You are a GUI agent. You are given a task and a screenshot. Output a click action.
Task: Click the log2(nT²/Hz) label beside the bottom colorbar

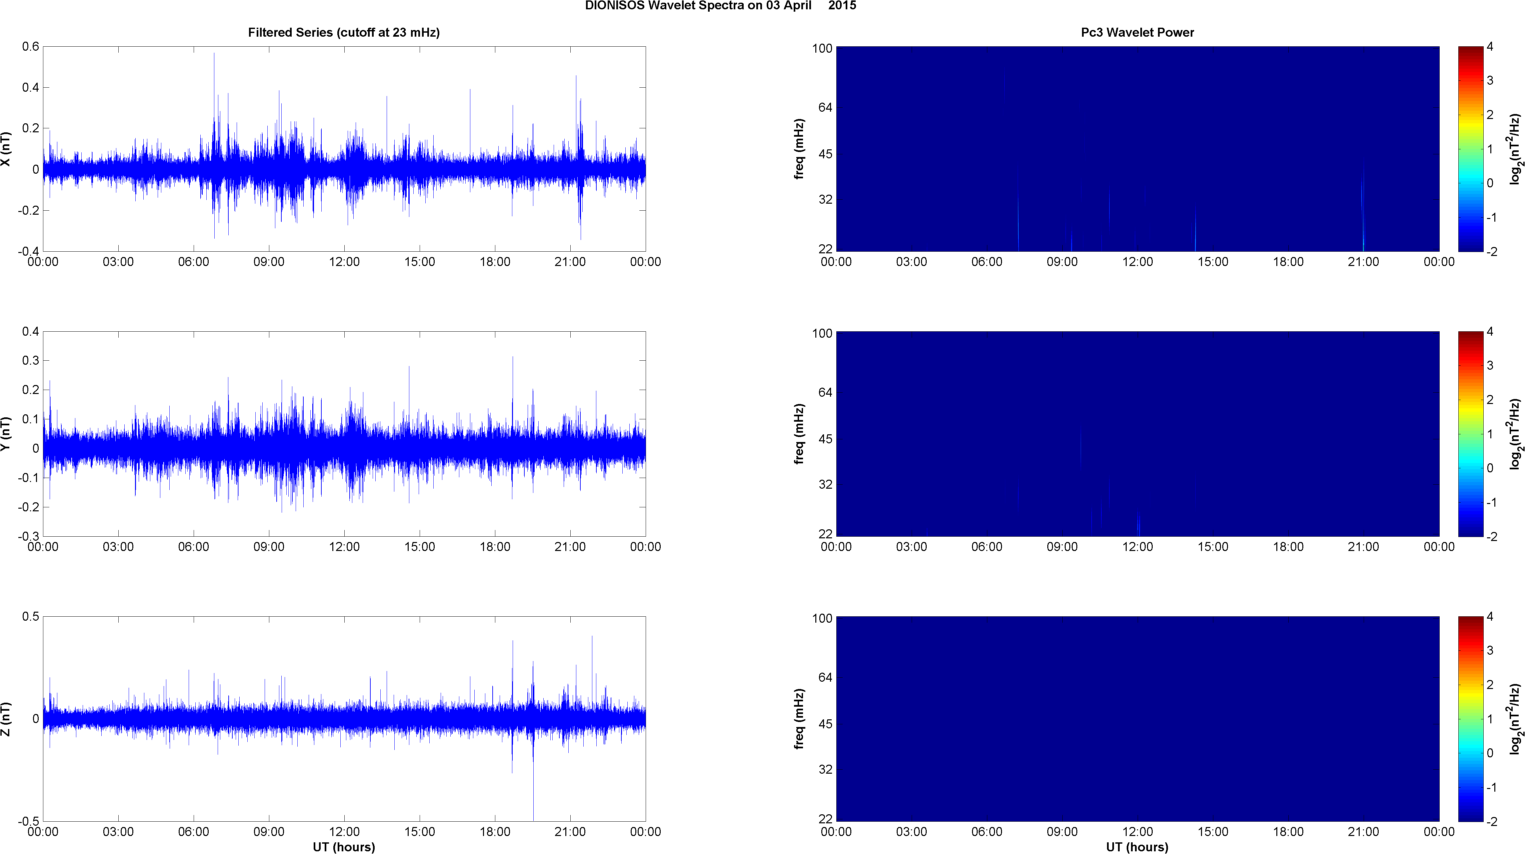click(1516, 719)
